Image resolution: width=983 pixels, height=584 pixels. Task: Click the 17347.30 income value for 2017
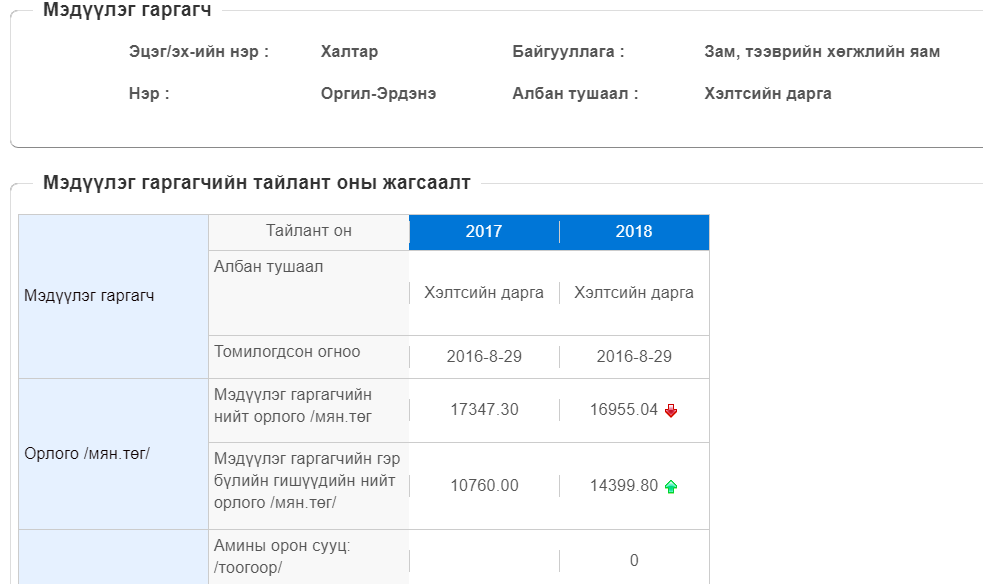484,410
